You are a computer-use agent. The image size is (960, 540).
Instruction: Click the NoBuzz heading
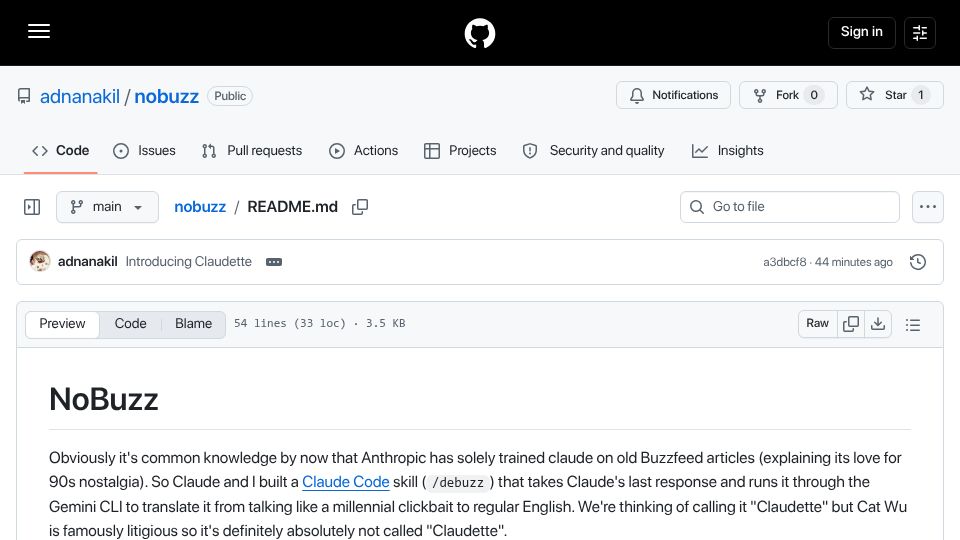click(x=103, y=399)
